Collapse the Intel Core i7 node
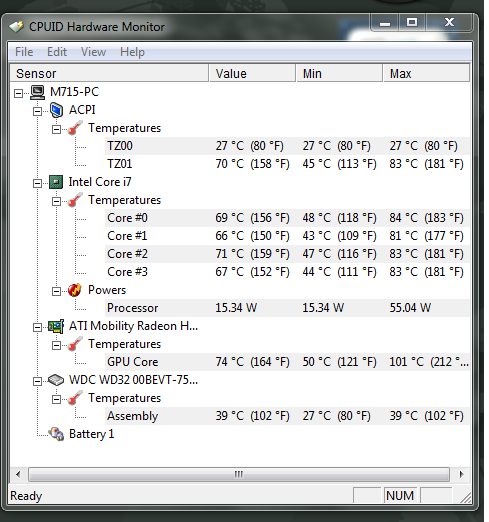This screenshot has width=489, height=522. click(37, 183)
